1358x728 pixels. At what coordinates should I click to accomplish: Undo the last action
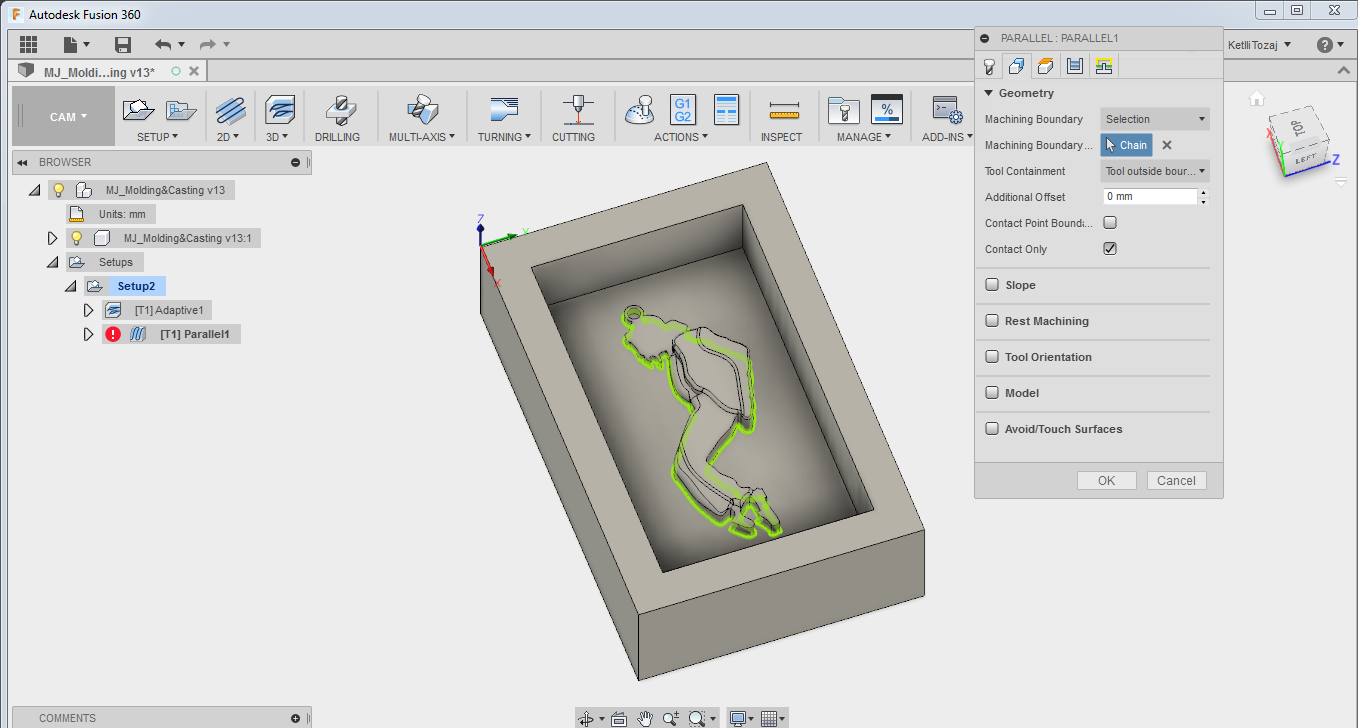pos(163,44)
